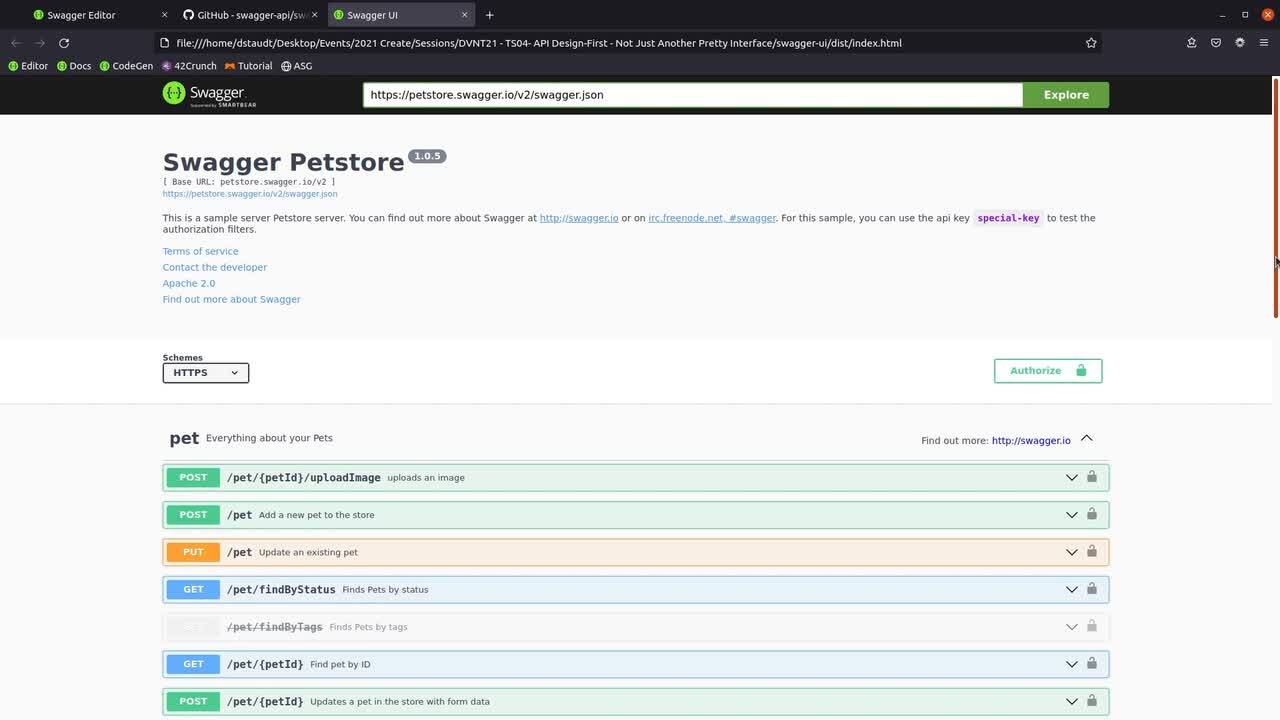
Task: Open the irc.freenode.net, #swagger link
Action: tap(712, 218)
